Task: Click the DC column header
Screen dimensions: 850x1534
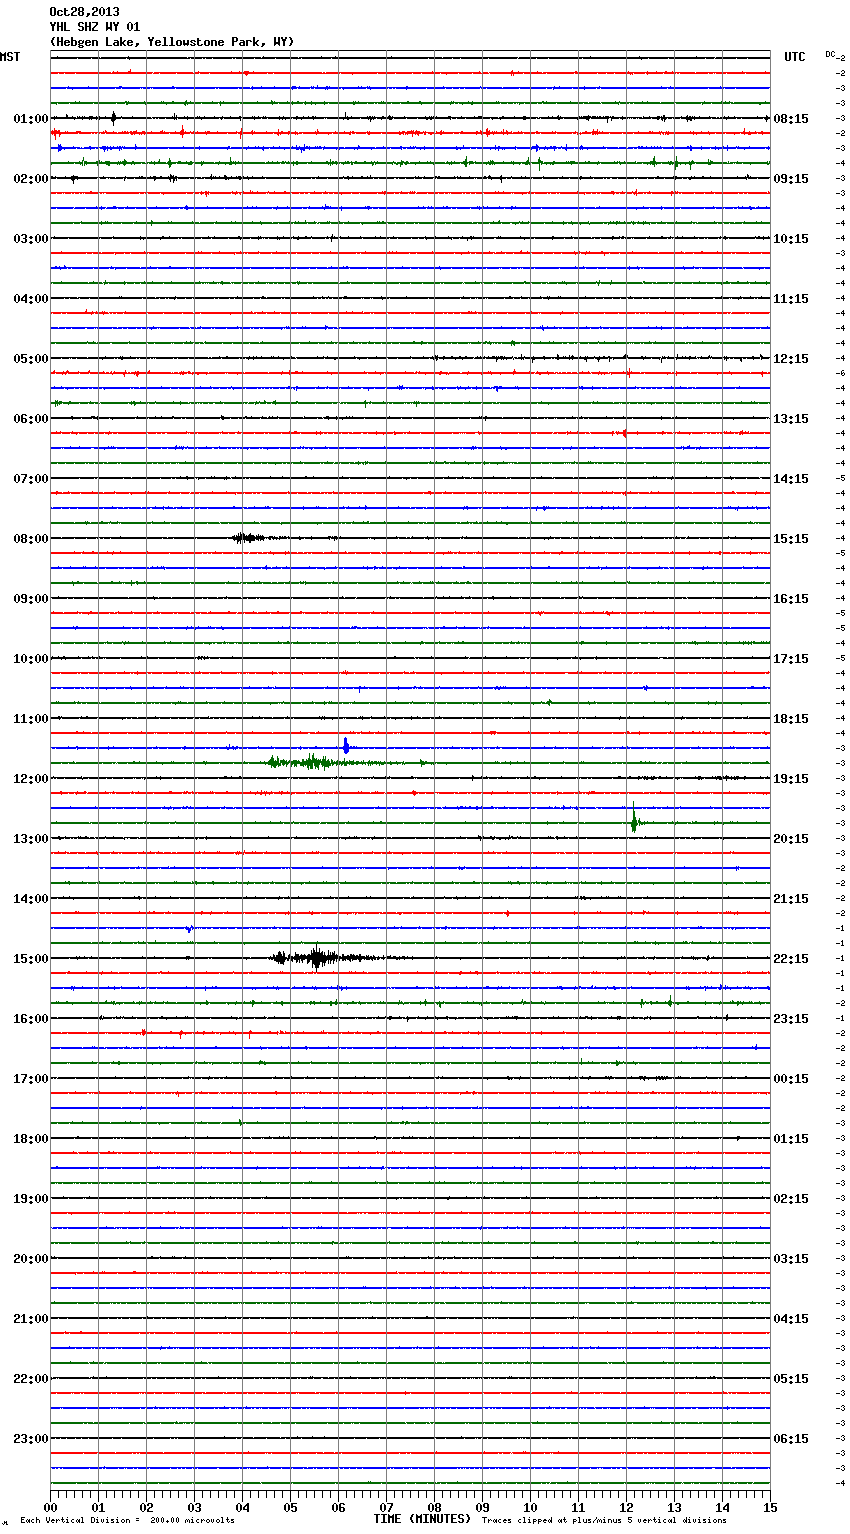Action: (x=830, y=54)
